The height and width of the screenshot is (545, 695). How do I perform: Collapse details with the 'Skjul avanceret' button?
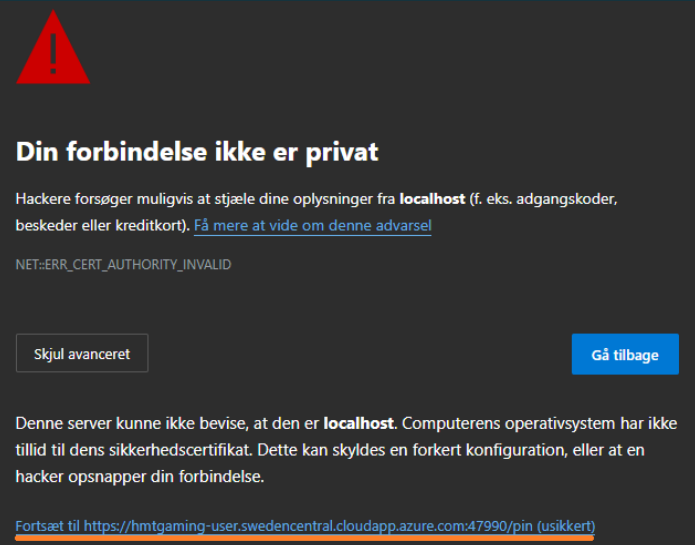point(82,353)
